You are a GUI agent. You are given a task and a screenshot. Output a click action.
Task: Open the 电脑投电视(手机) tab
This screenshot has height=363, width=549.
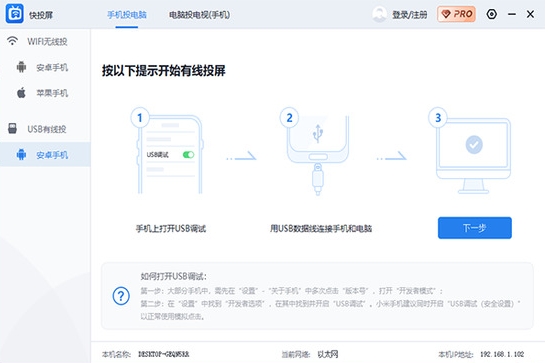pos(200,15)
